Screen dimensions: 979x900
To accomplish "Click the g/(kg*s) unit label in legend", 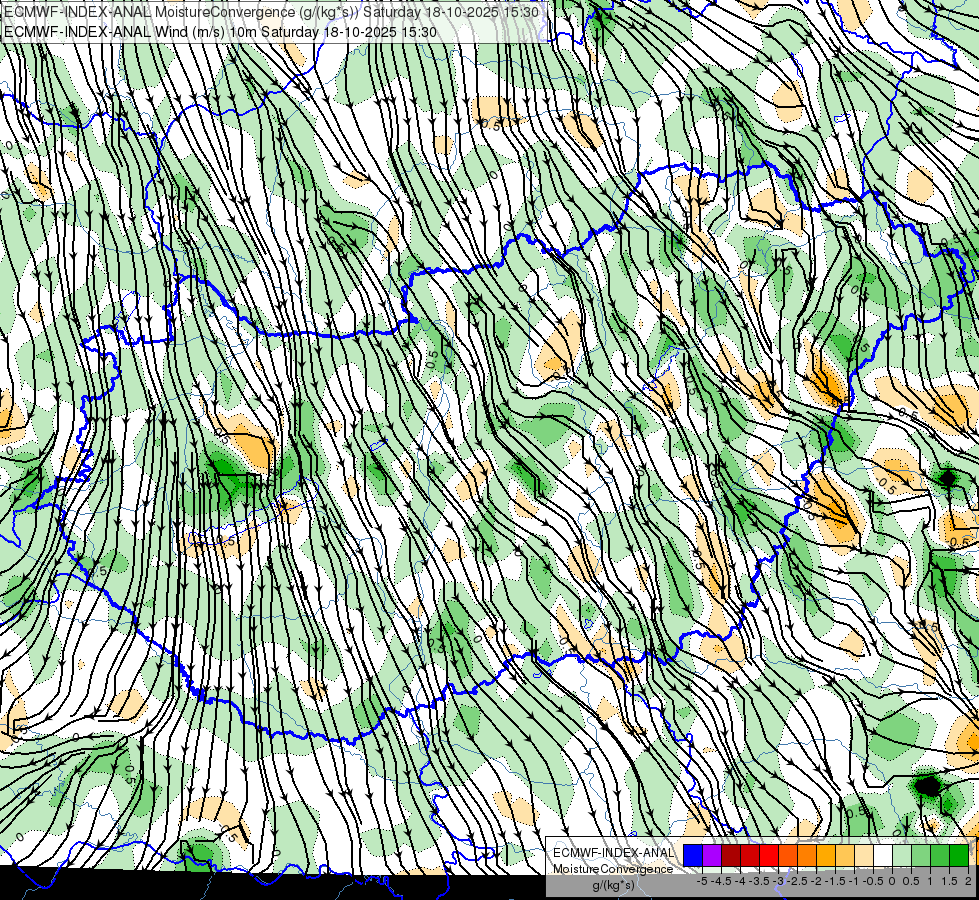I will tap(613, 886).
